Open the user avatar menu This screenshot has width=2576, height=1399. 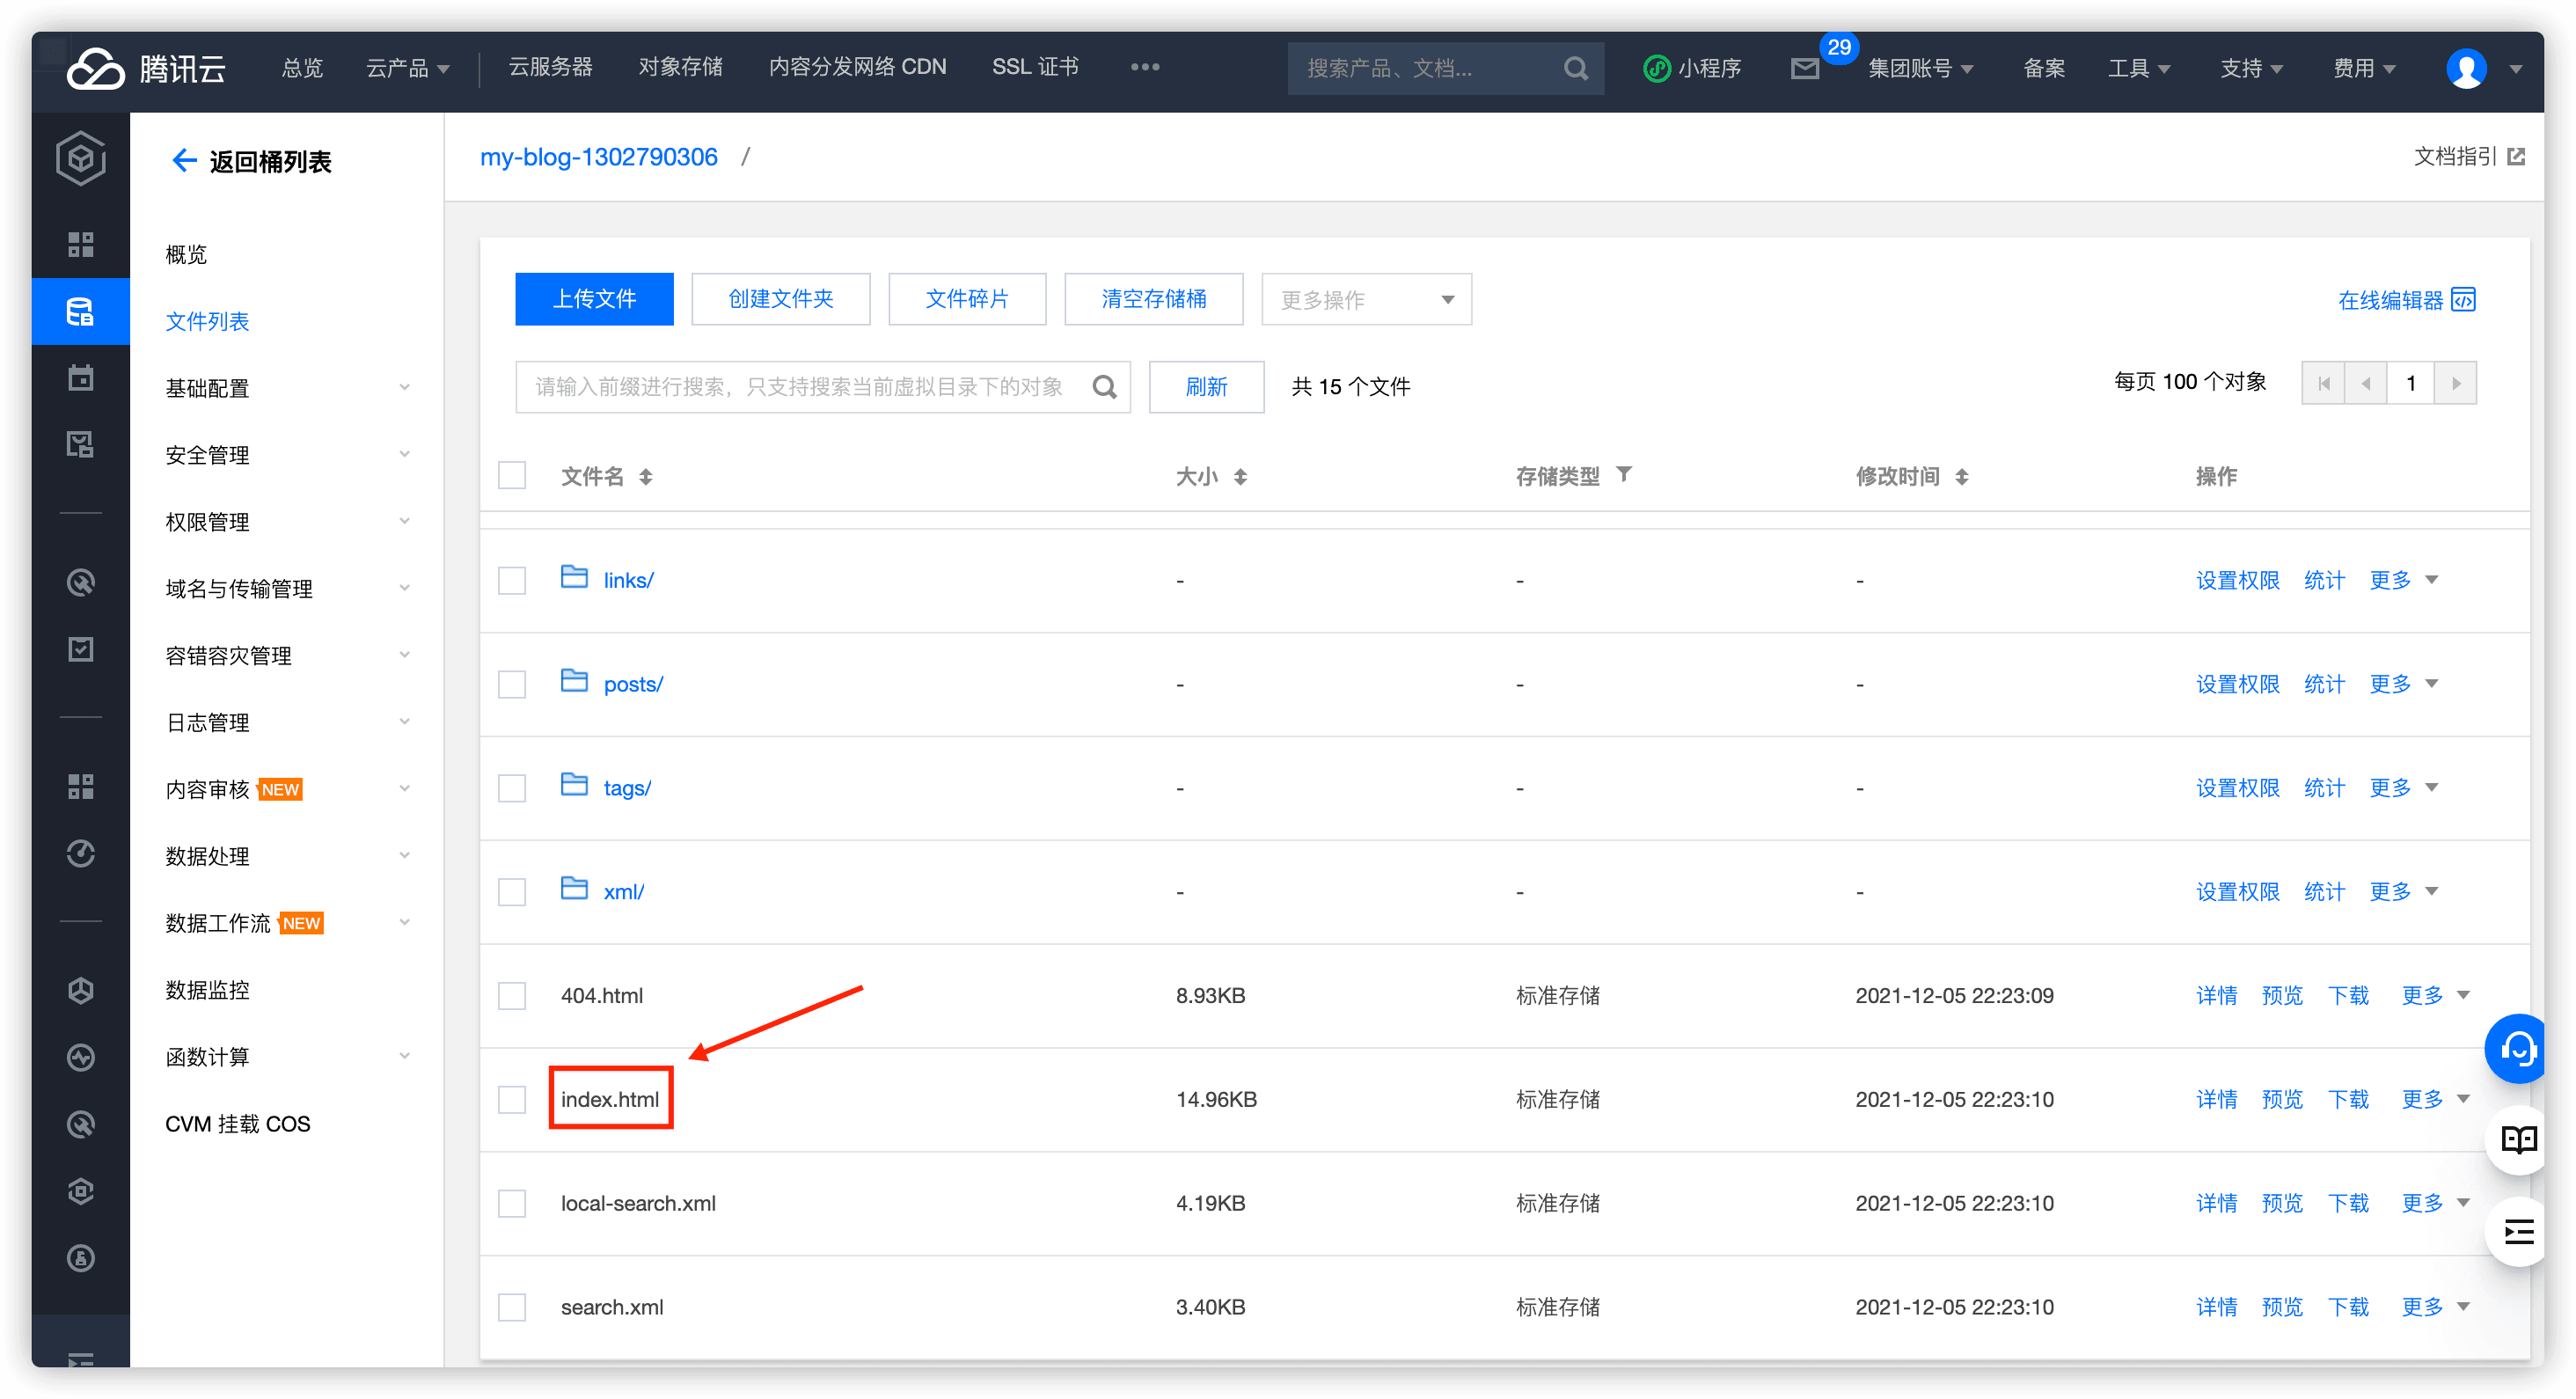[x=2466, y=68]
